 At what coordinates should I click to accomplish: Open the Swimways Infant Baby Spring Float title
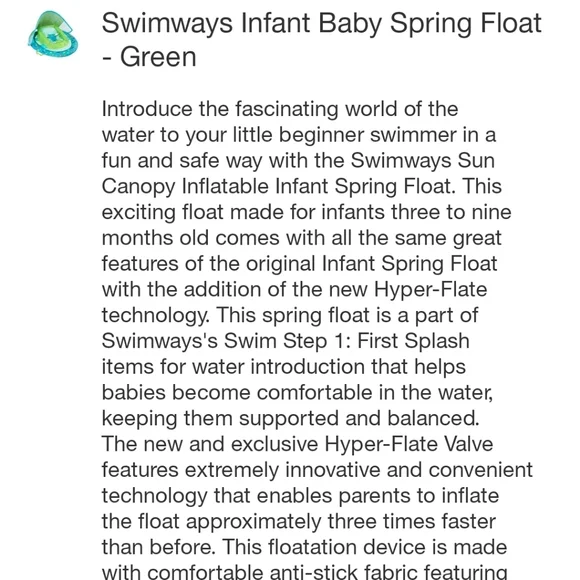321,23
